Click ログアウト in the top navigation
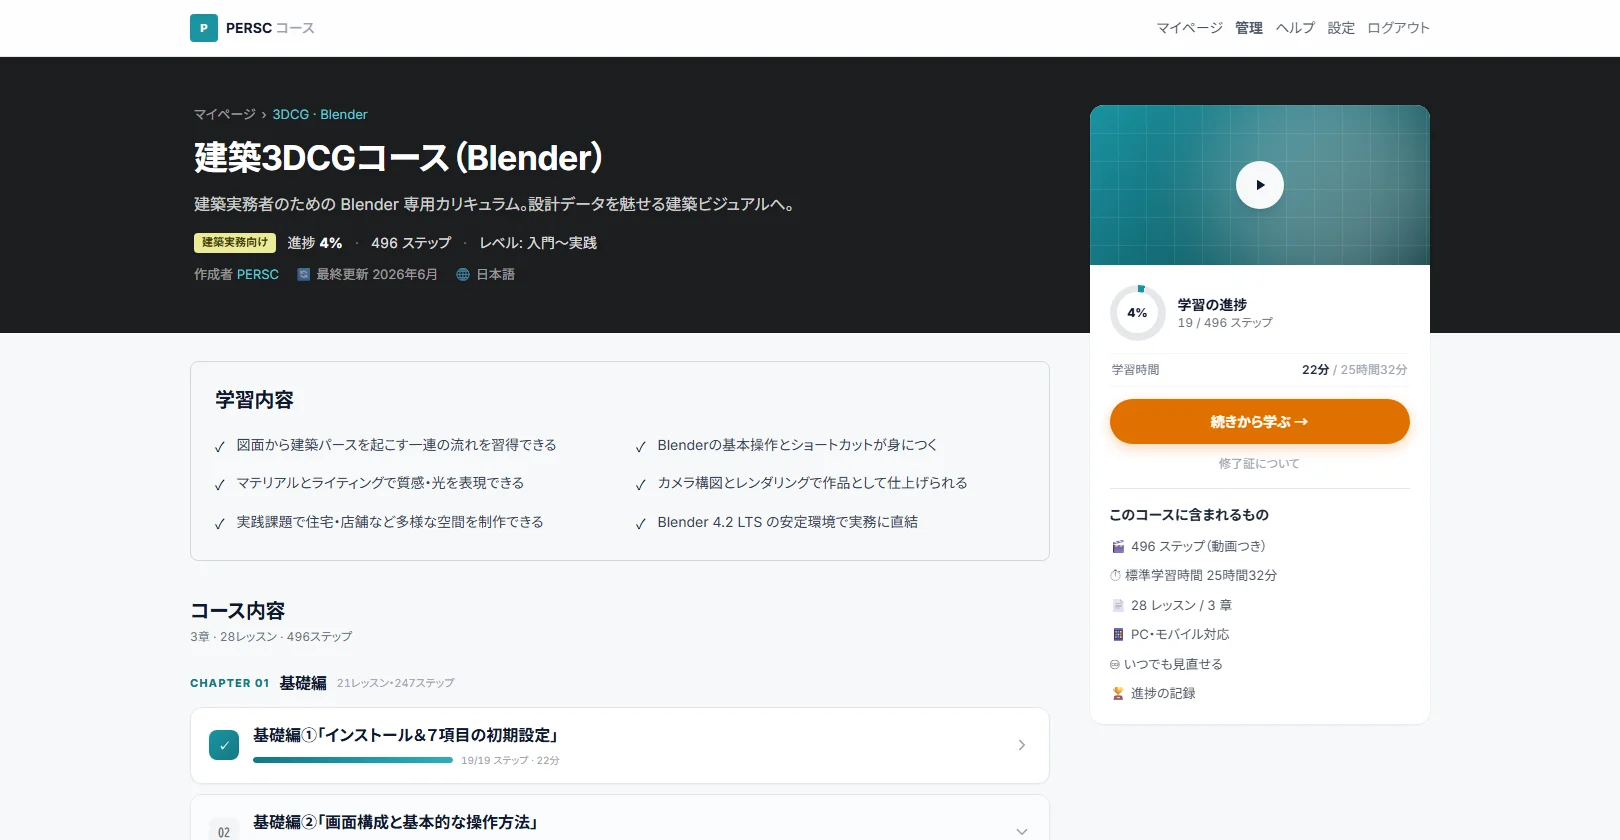The height and width of the screenshot is (840, 1620). [1399, 28]
